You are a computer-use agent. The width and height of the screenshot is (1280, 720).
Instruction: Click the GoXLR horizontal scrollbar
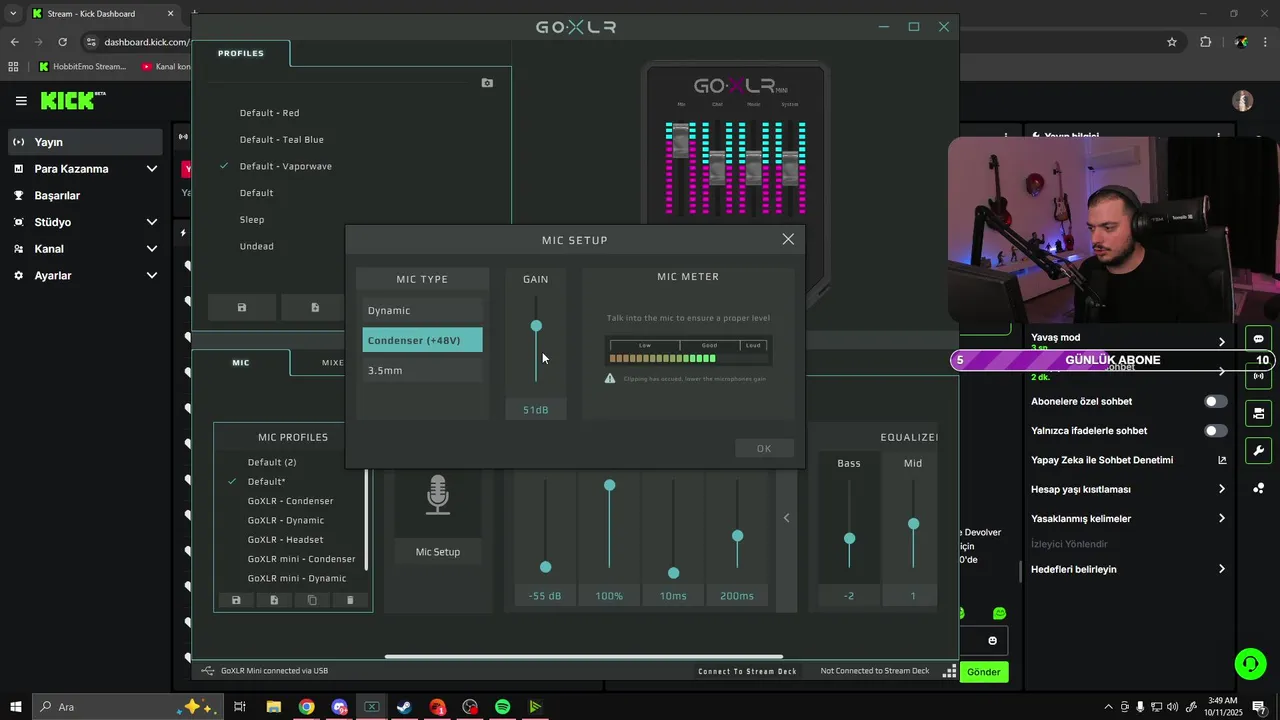(x=586, y=657)
